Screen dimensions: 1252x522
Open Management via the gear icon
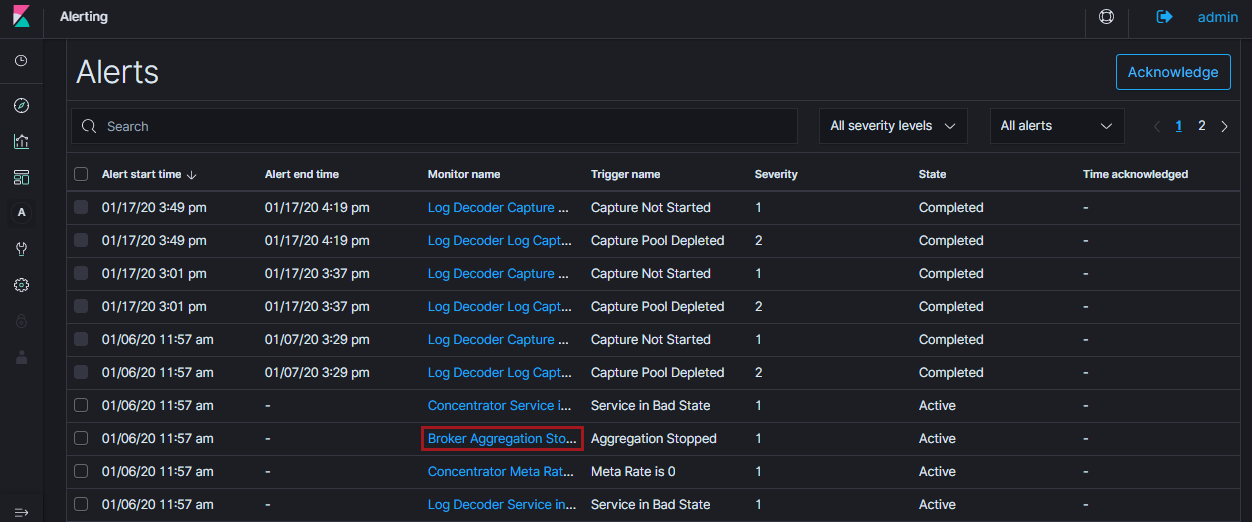tap(21, 285)
